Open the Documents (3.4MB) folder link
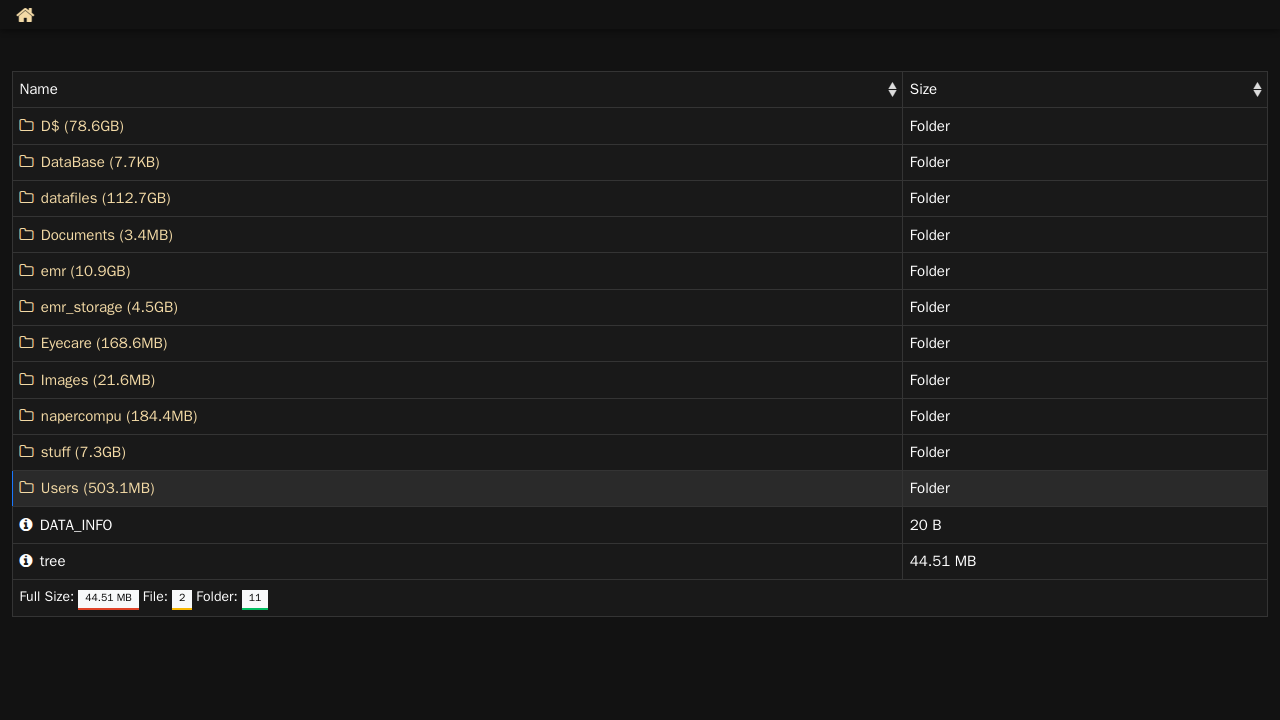Viewport: 1280px width, 720px height. (x=107, y=235)
